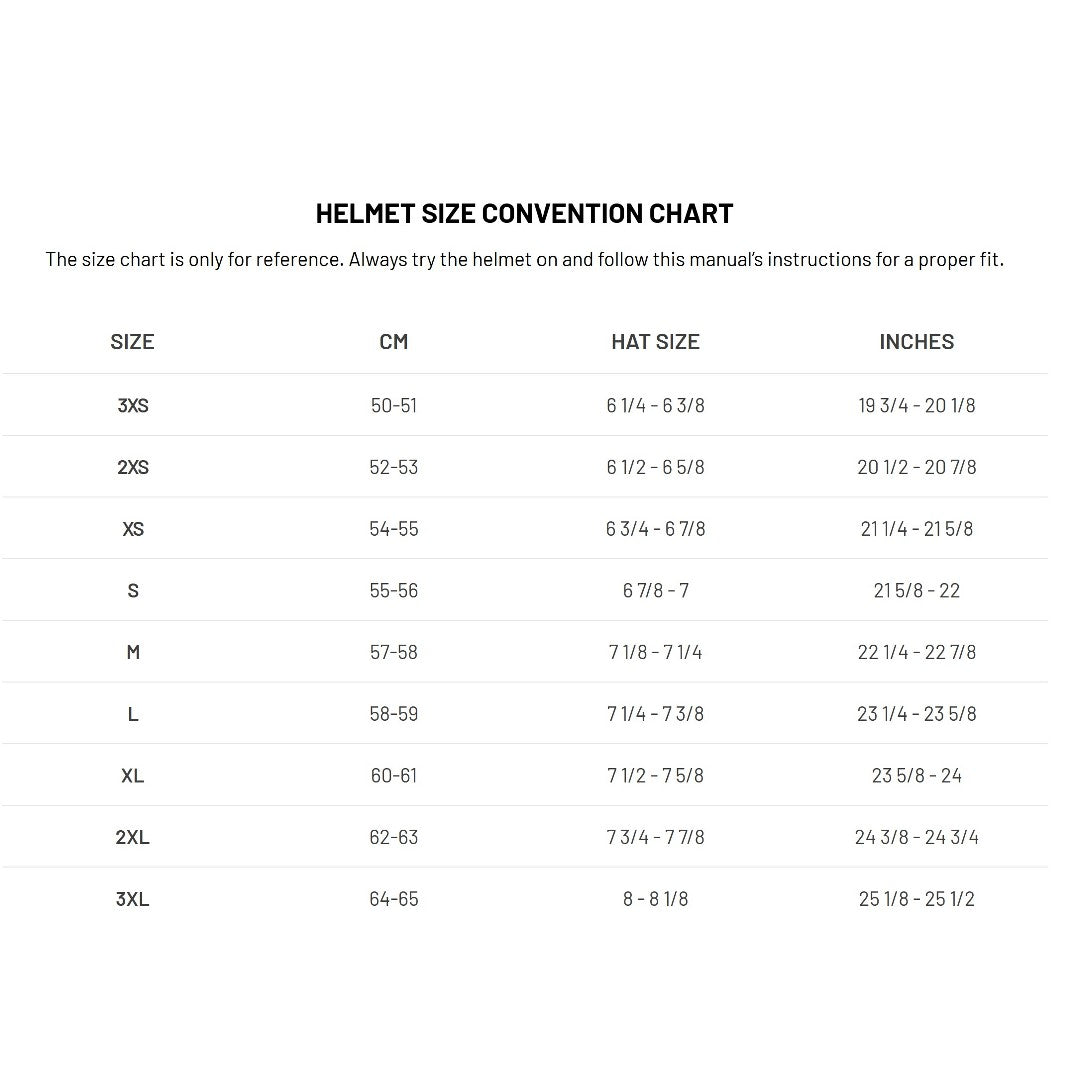1080x1080 pixels.
Task: Click the 6 7/8 - 7 hat size cell
Action: 655,591
